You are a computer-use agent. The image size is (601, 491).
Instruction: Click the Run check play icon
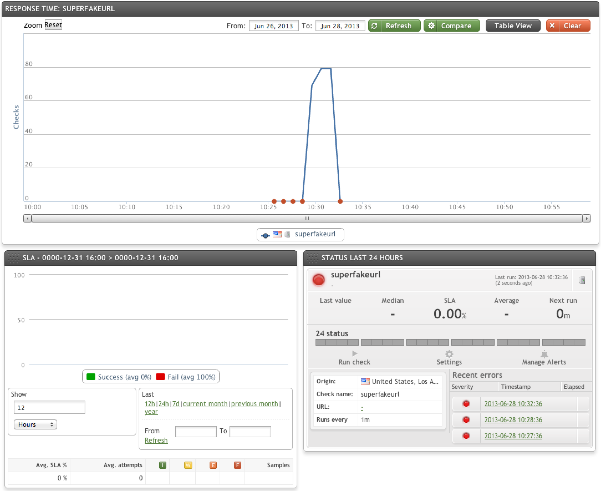tap(356, 353)
